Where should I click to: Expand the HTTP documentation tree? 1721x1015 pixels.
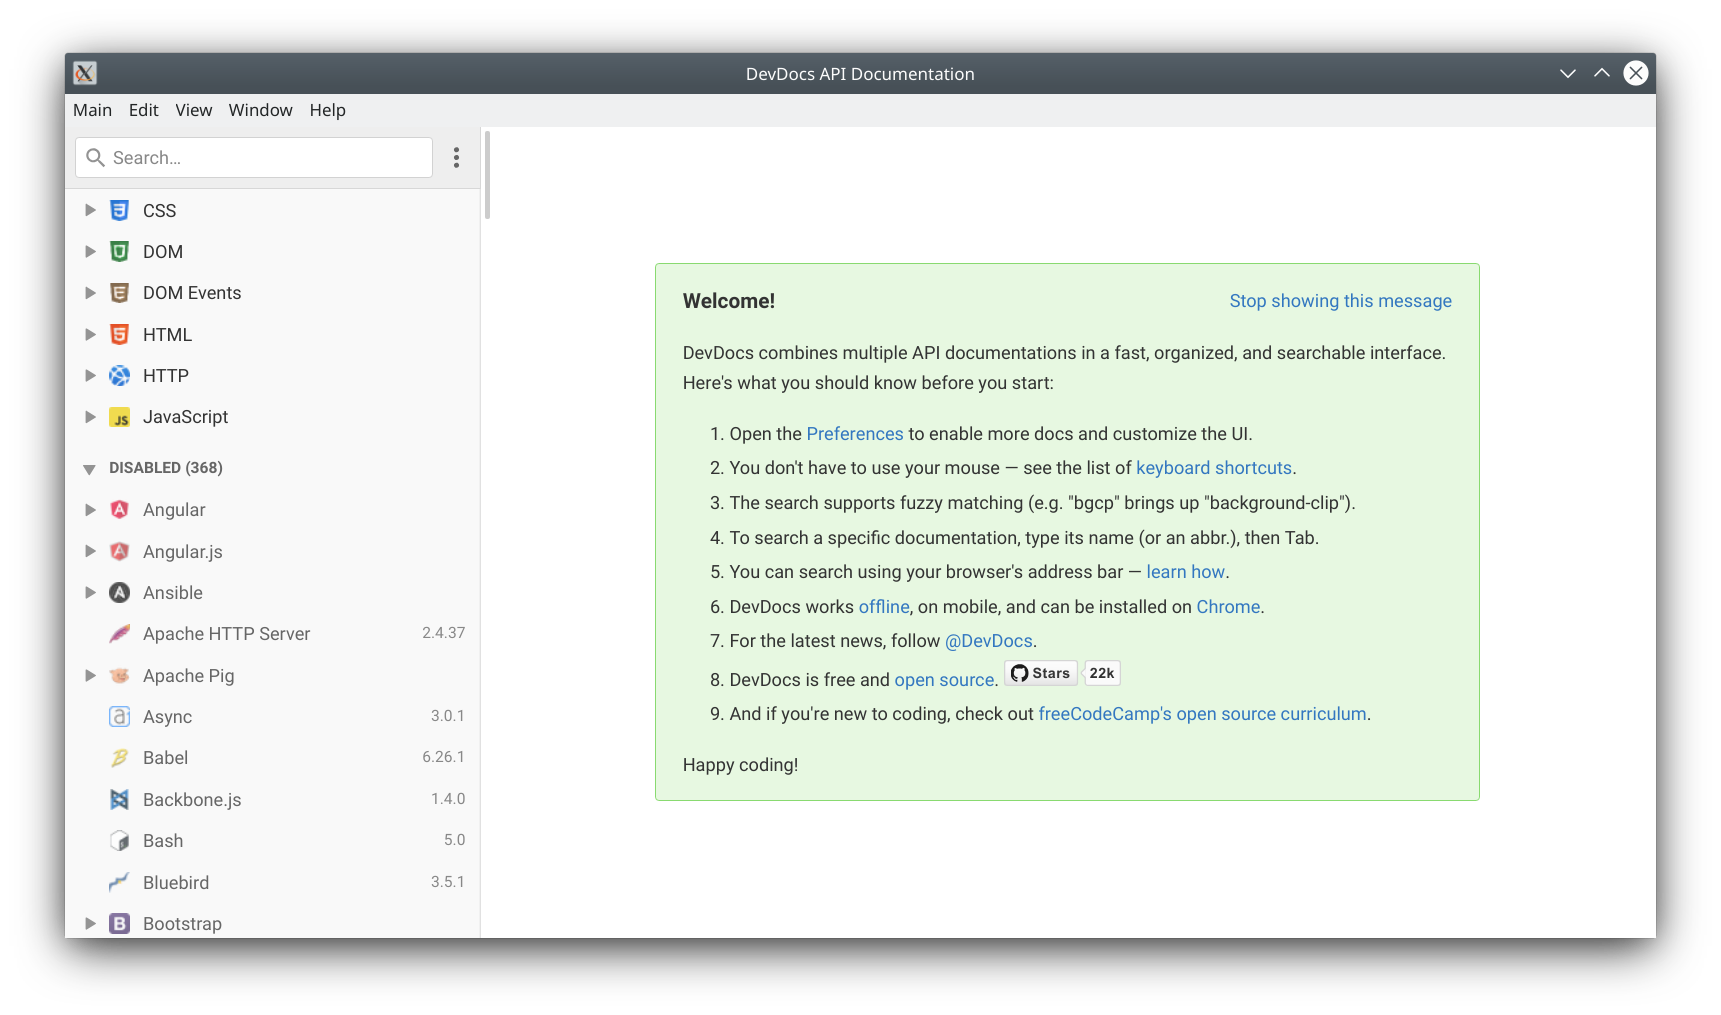point(90,375)
